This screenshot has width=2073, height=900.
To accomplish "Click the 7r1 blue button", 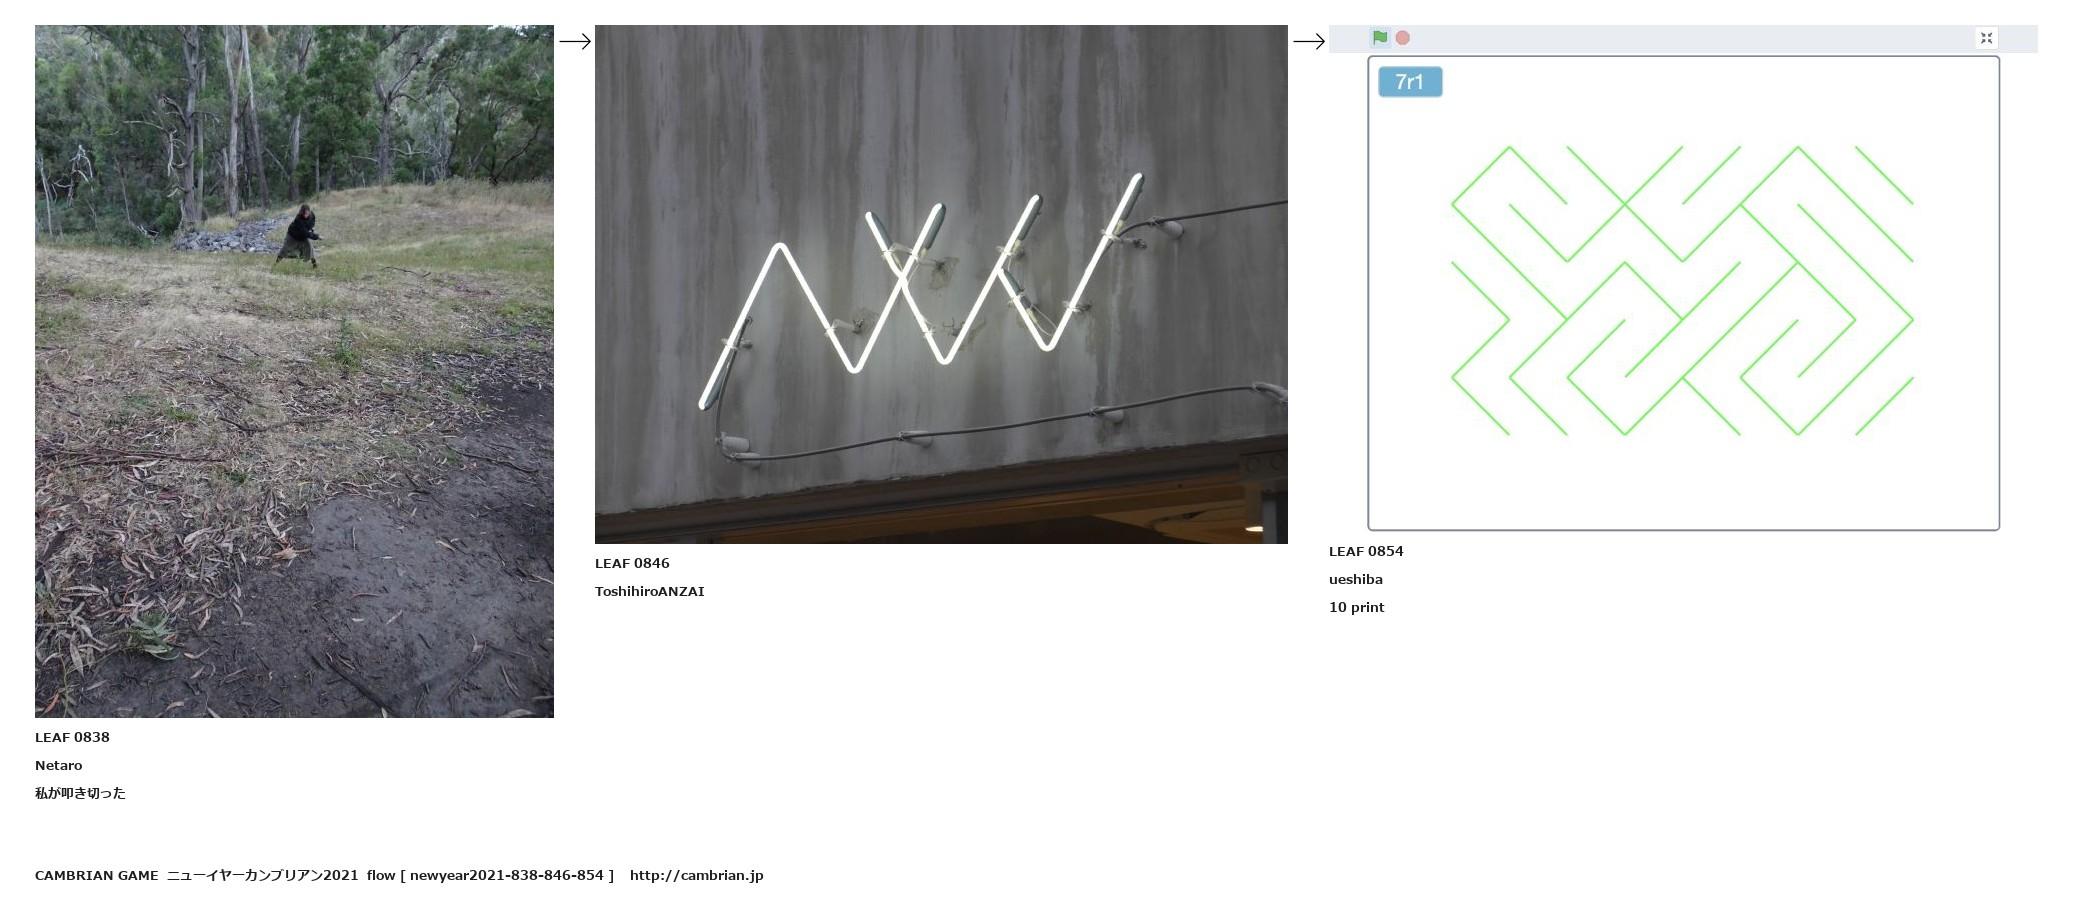I will (x=1410, y=82).
